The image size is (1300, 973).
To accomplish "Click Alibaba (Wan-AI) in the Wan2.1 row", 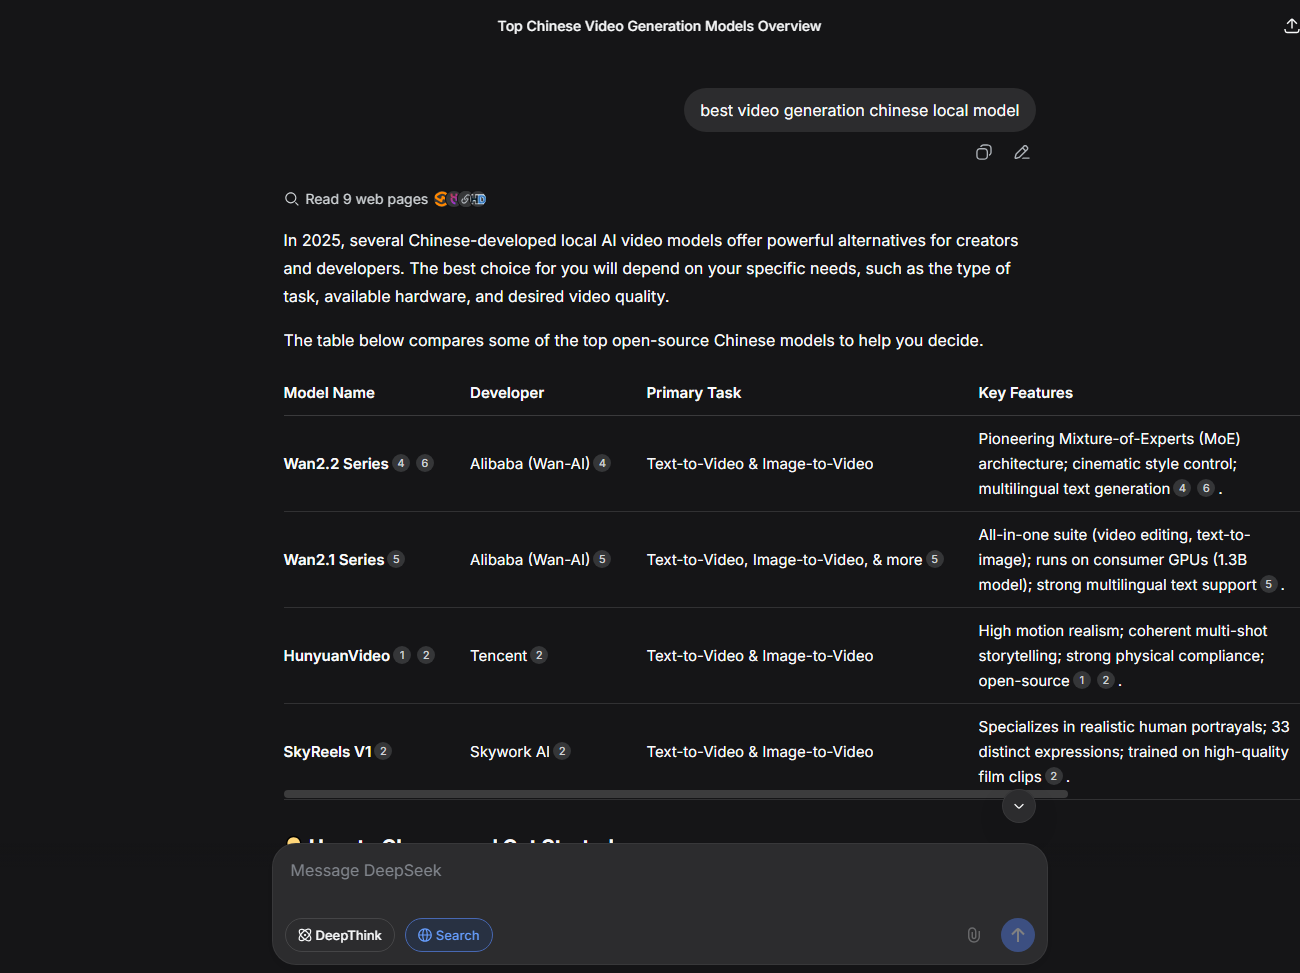I will (x=530, y=560).
